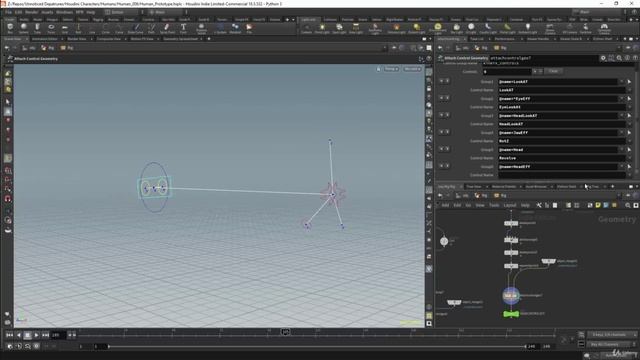This screenshot has height=360, width=640.
Task: Switch to Performance Monitor tab
Action: coord(504,39)
